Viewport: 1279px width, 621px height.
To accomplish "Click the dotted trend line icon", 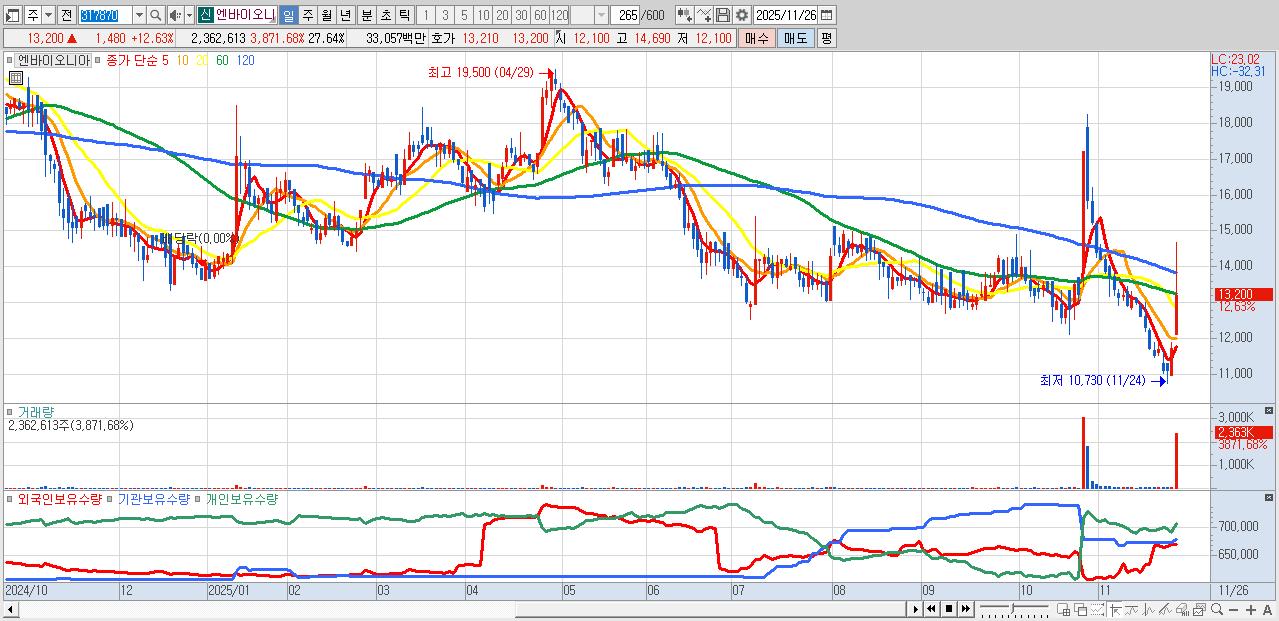I will click(1098, 610).
